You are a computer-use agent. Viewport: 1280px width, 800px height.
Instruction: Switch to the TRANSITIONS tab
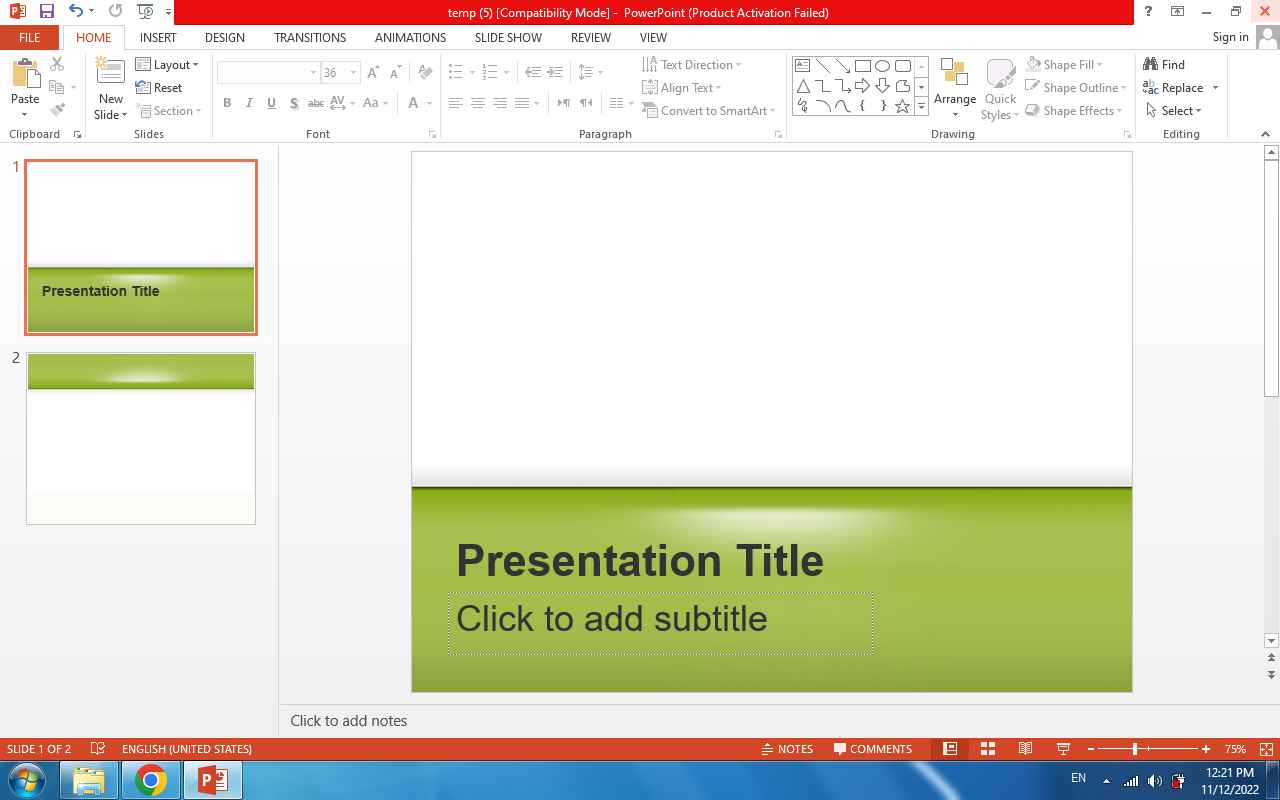310,37
